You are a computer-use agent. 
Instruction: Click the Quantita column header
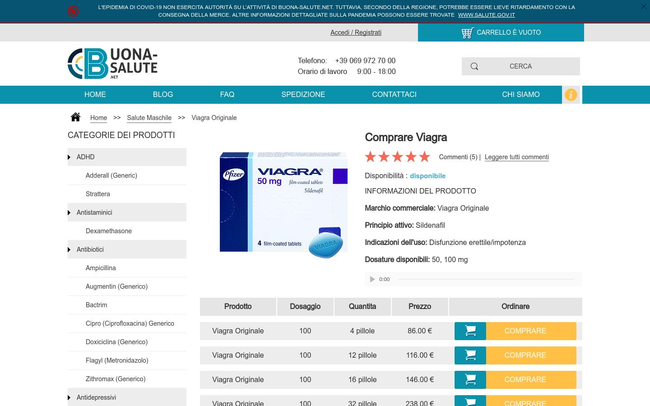coord(362,306)
